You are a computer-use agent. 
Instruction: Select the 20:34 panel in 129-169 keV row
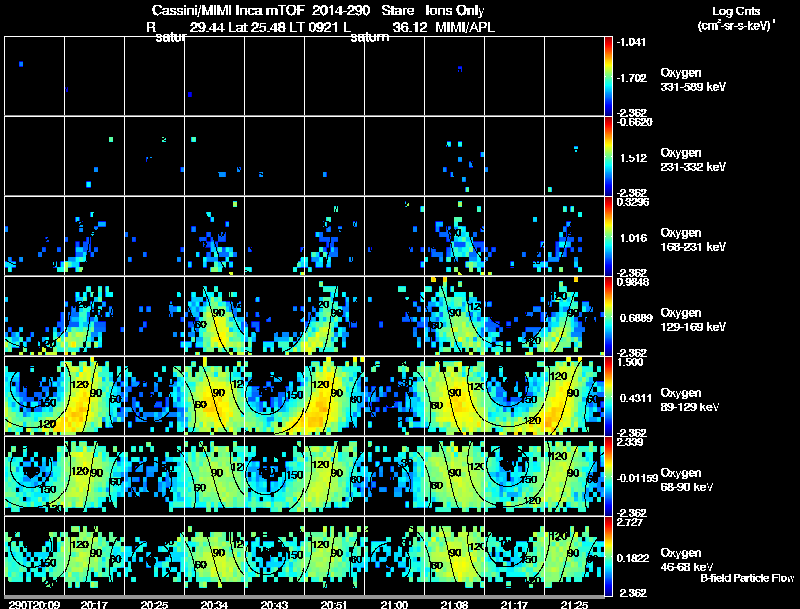pos(214,316)
